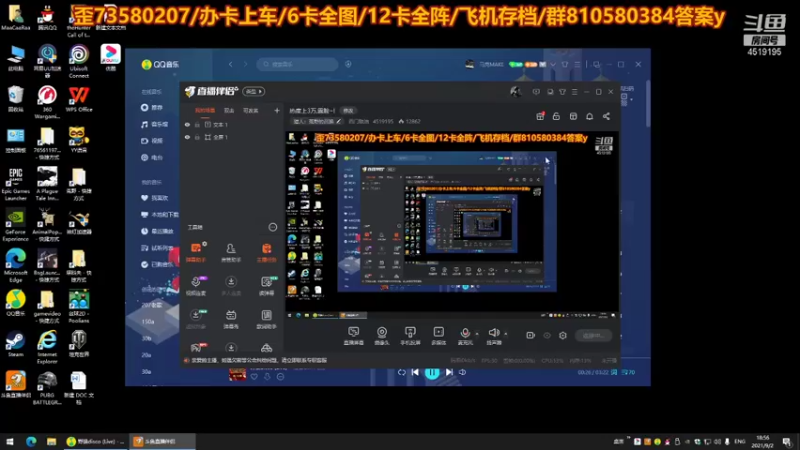This screenshot has width=800, height=450.
Task: Toggle visibility eye of 全屏1 source
Action: click(x=187, y=137)
